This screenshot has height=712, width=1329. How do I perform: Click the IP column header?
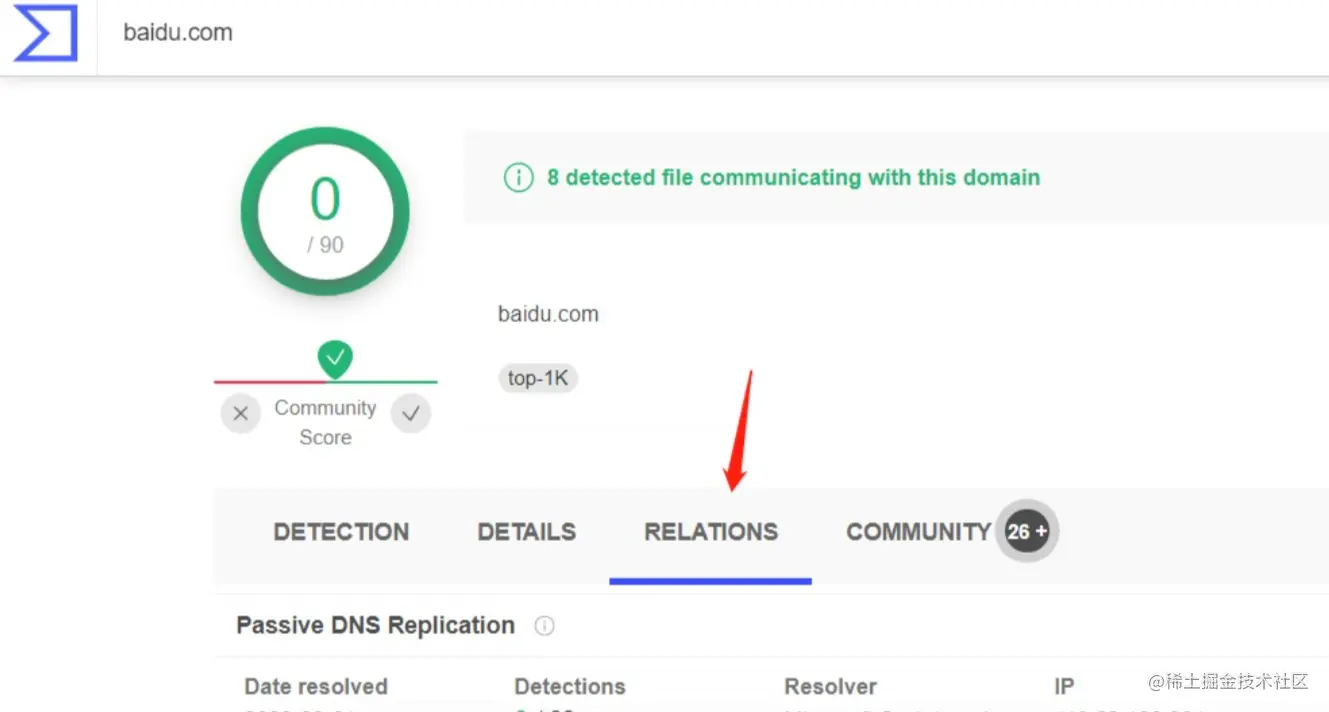click(1064, 687)
